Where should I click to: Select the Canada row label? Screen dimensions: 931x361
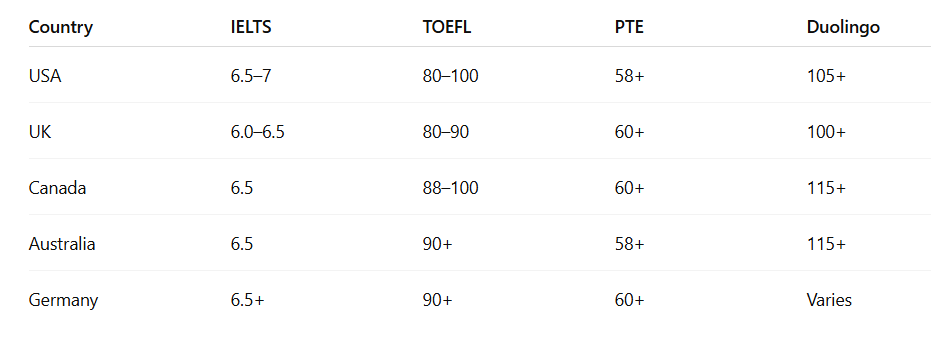(58, 188)
